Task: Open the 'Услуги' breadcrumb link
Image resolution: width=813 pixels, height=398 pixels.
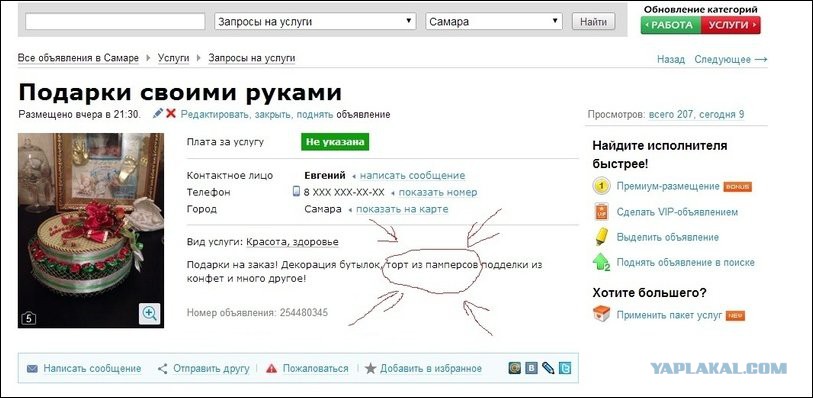Action: point(174,58)
